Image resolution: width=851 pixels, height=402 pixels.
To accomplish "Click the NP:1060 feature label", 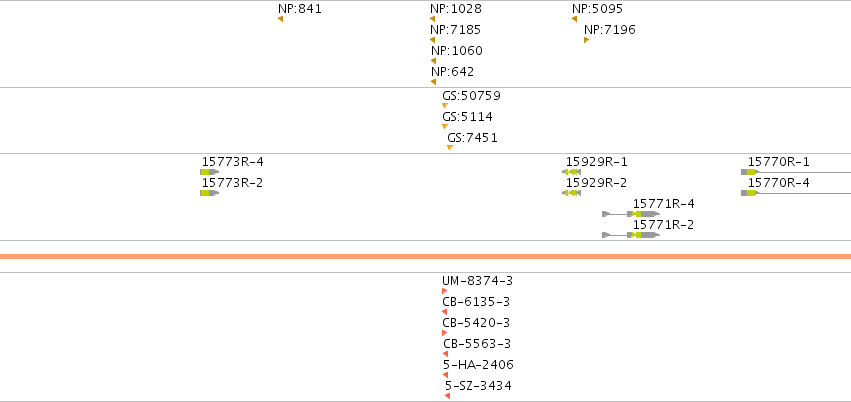I will 457,51.
